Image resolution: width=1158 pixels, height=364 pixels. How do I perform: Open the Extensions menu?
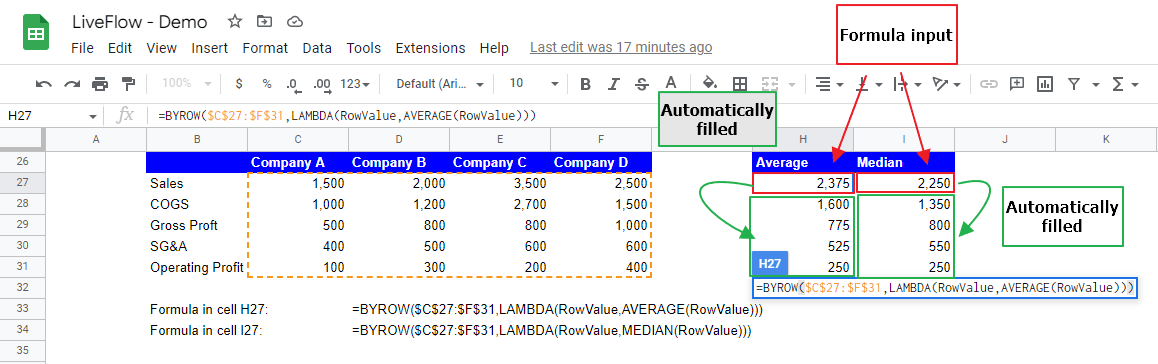pyautogui.click(x=431, y=48)
